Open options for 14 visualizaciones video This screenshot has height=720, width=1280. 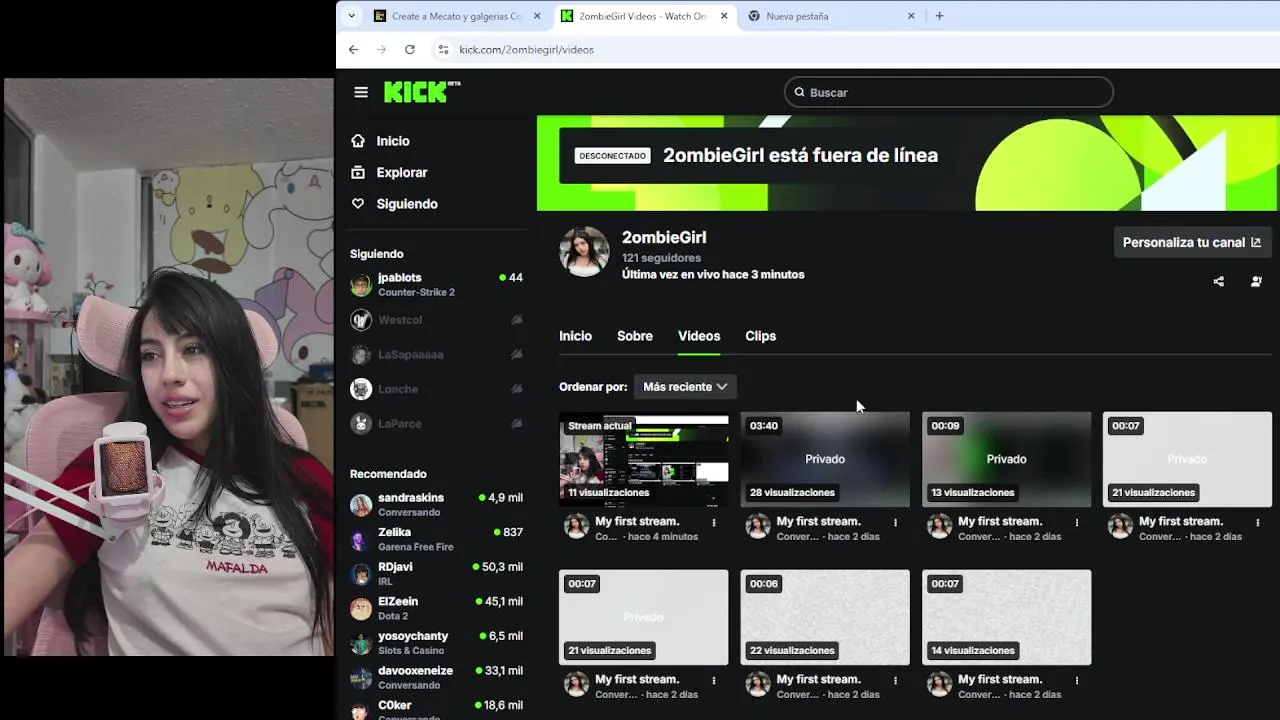(1077, 680)
